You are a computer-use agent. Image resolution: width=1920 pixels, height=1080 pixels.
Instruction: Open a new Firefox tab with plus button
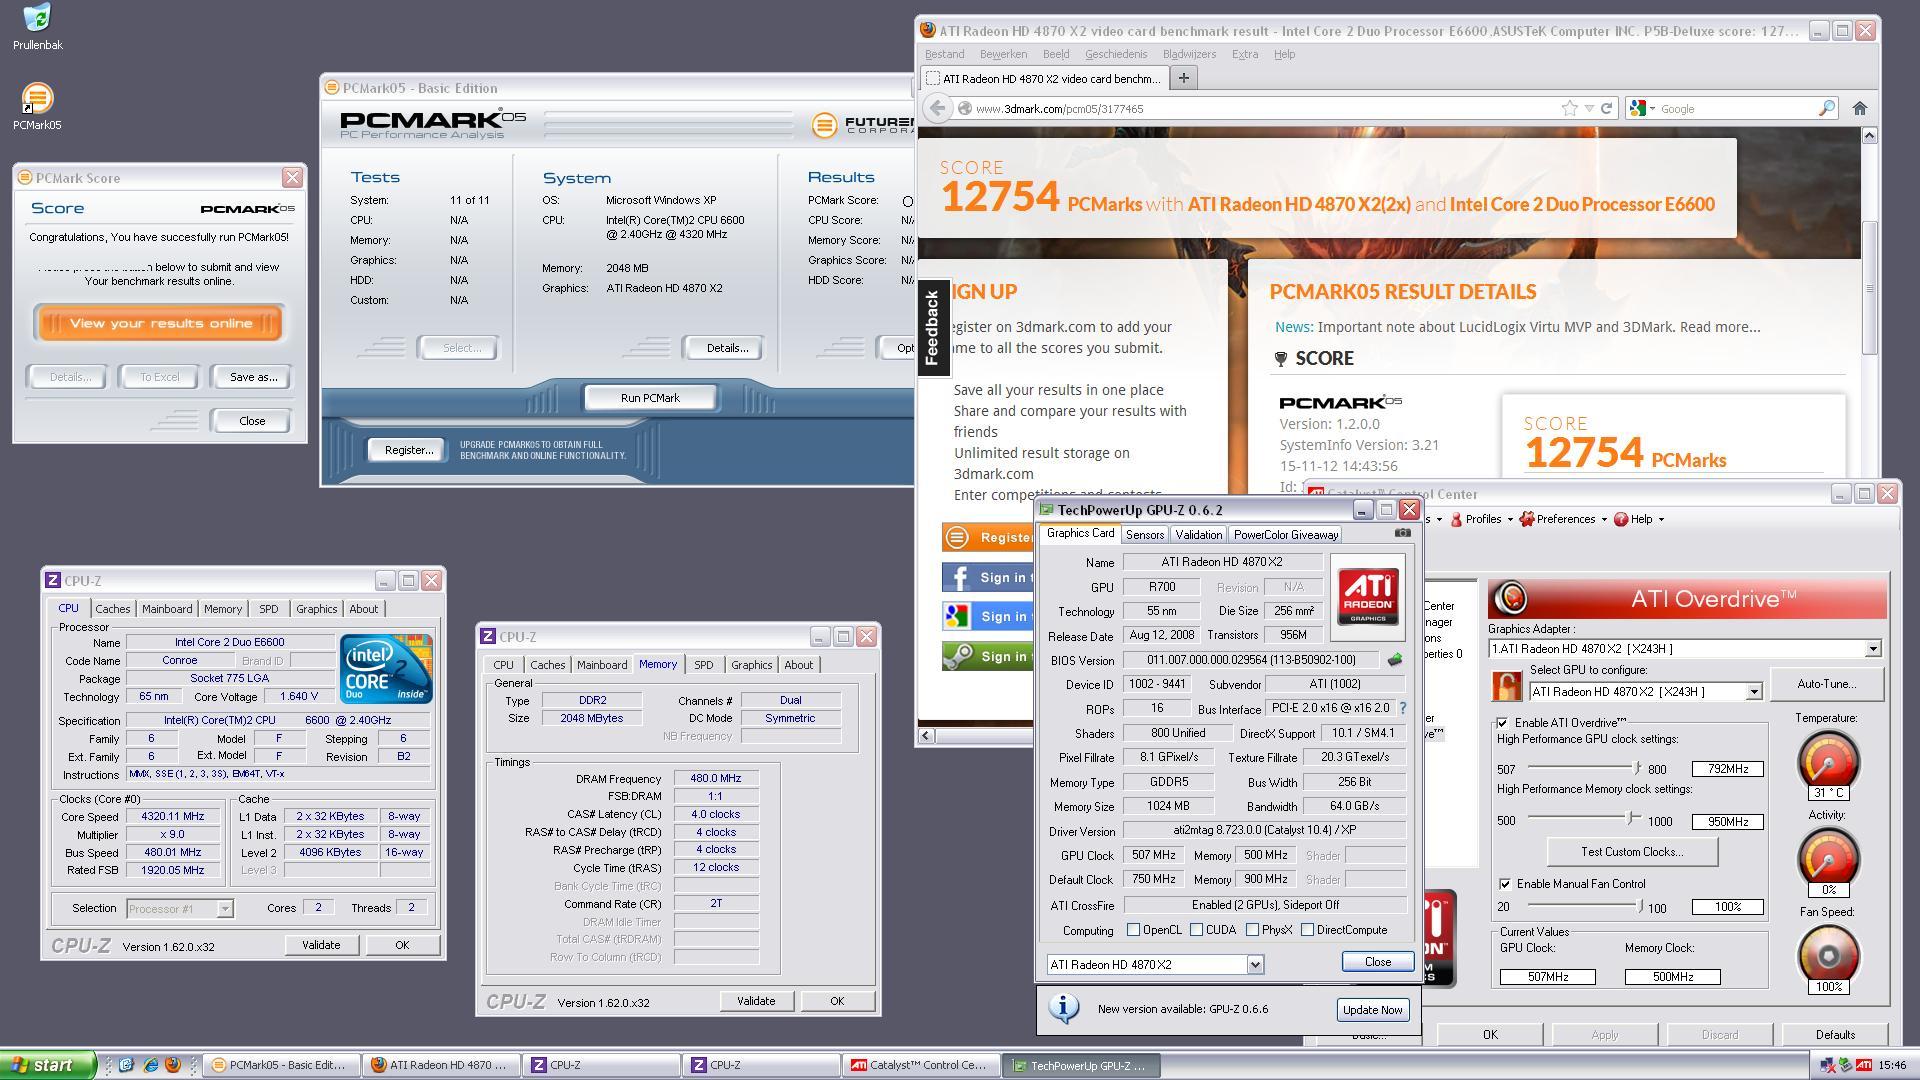point(1183,78)
